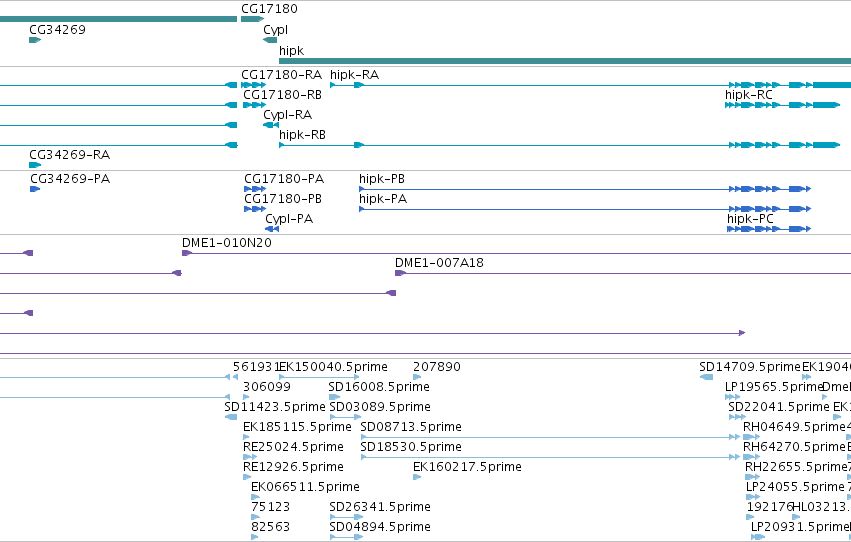Click the hipk-PC protein label

click(750, 219)
